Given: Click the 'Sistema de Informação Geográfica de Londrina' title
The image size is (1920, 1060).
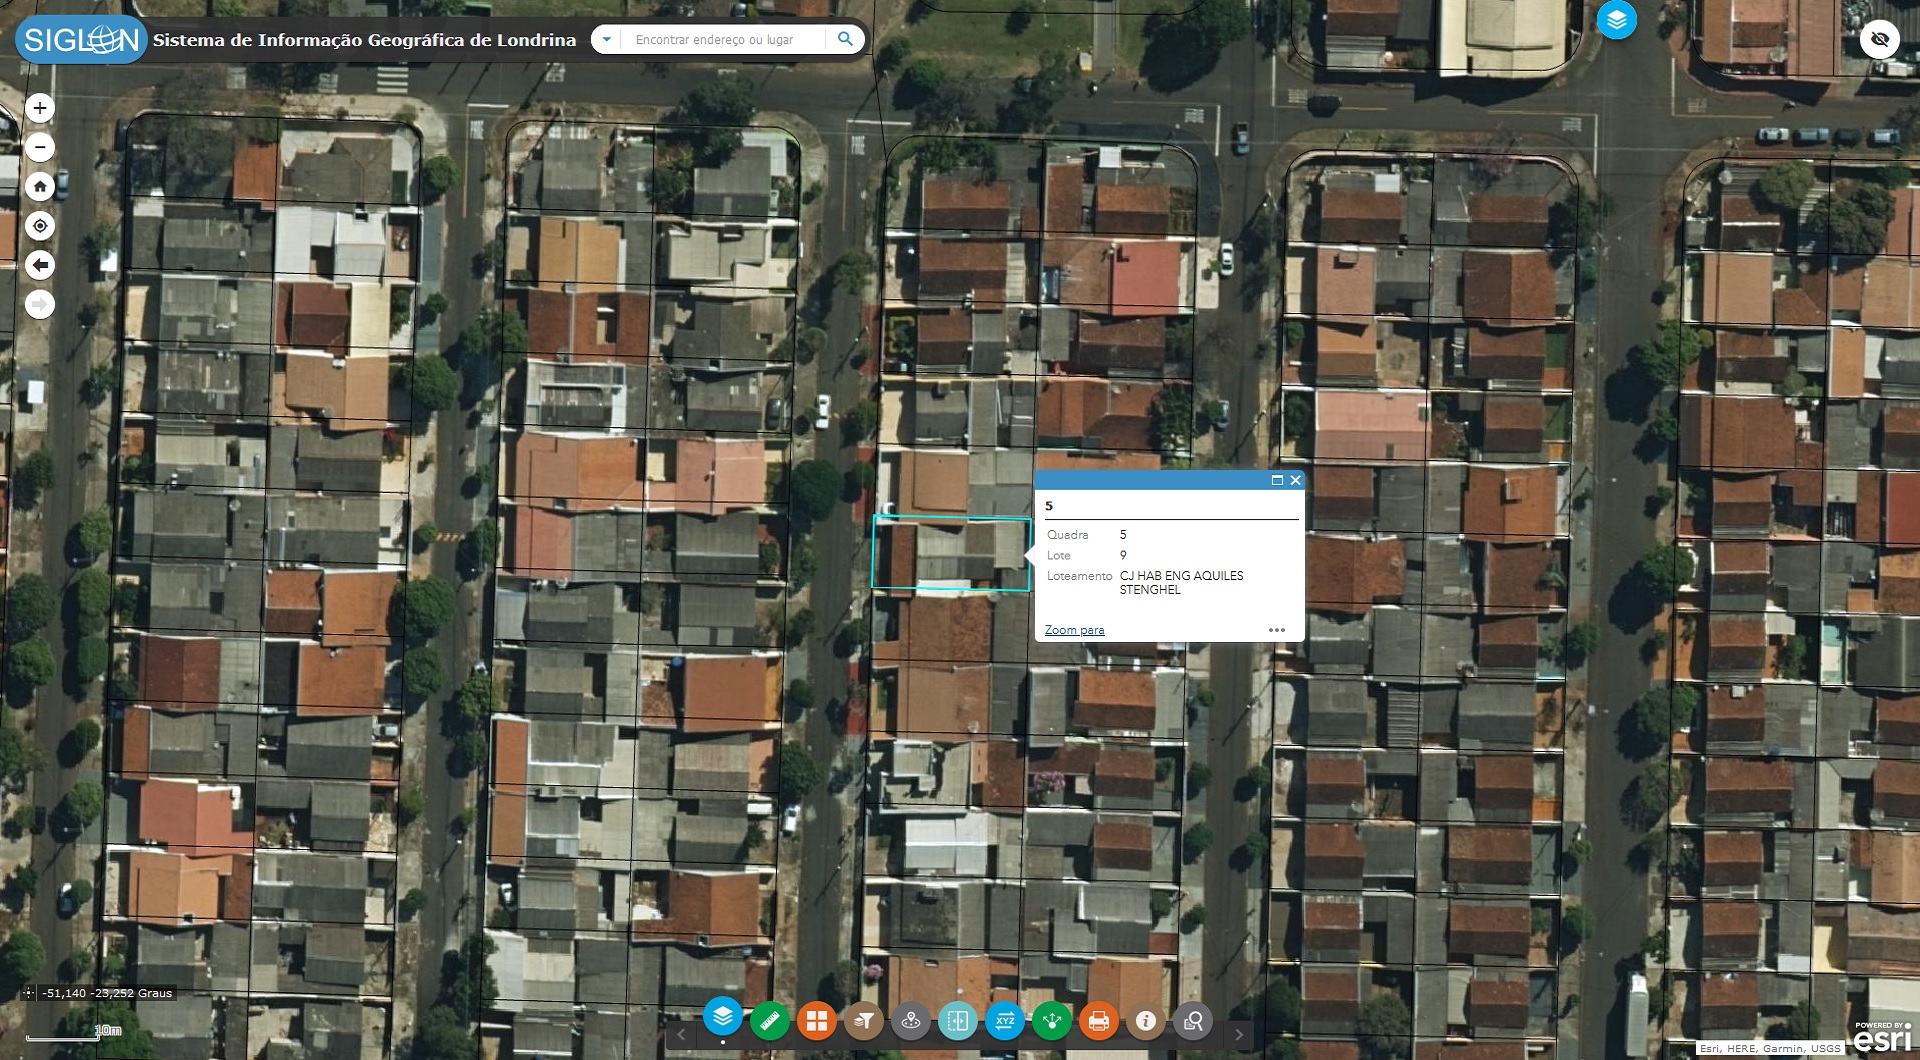Looking at the screenshot, I should tap(364, 40).
